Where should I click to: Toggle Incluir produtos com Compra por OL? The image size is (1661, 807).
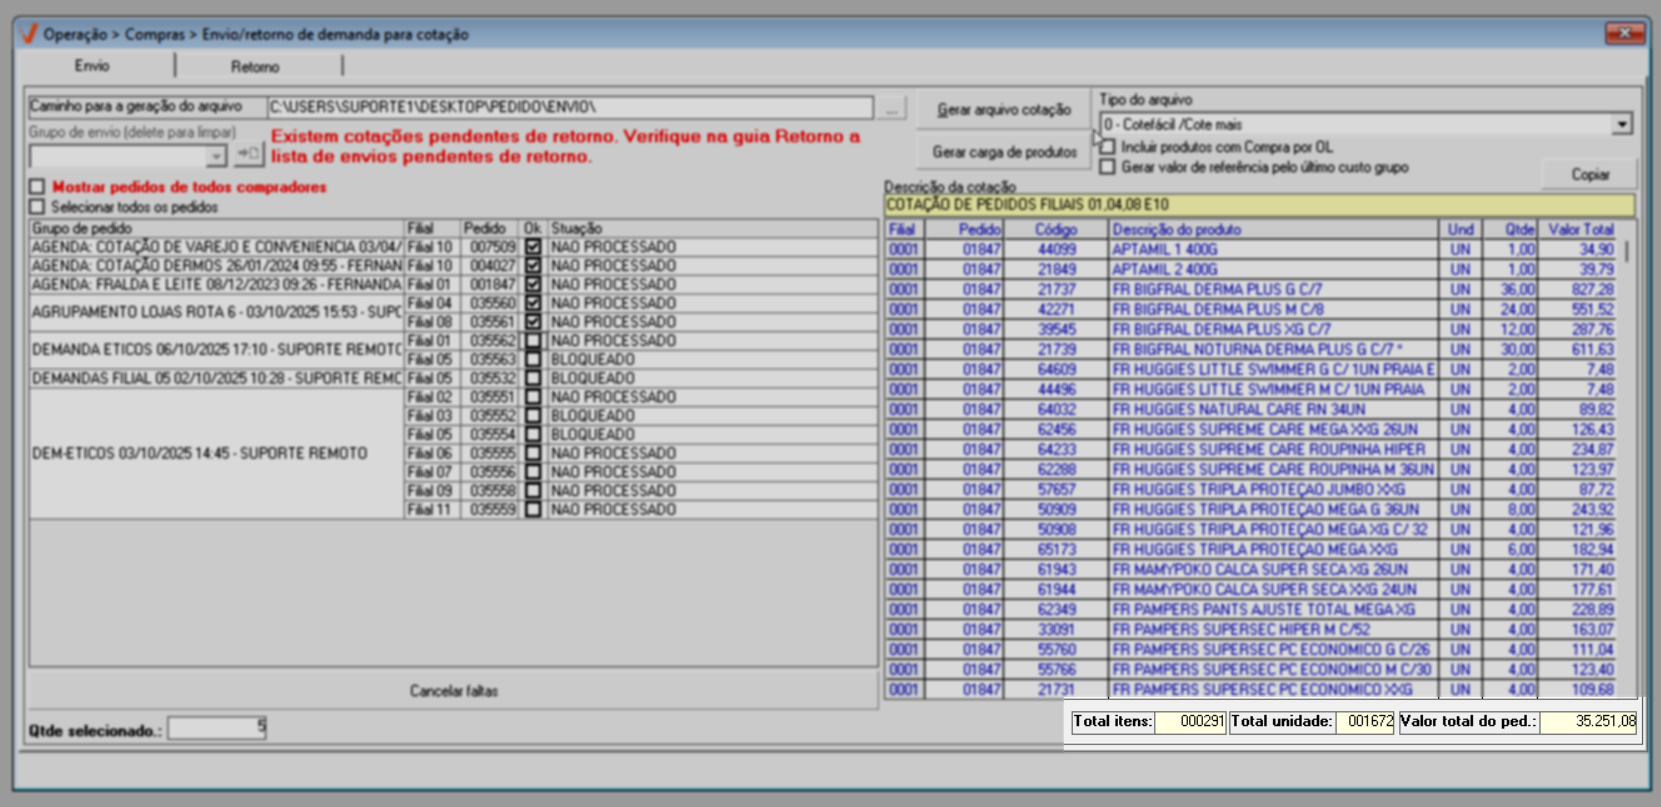1108,147
